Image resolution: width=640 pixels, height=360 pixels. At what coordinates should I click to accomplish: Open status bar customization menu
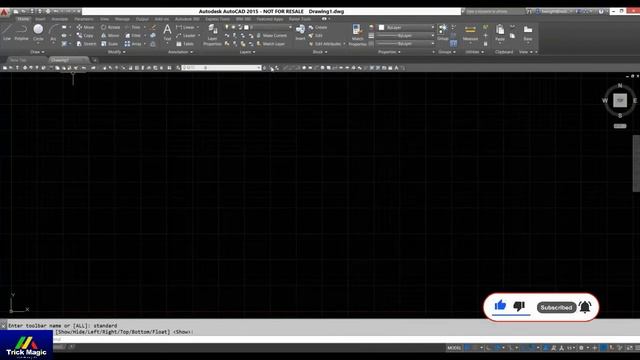(637, 348)
